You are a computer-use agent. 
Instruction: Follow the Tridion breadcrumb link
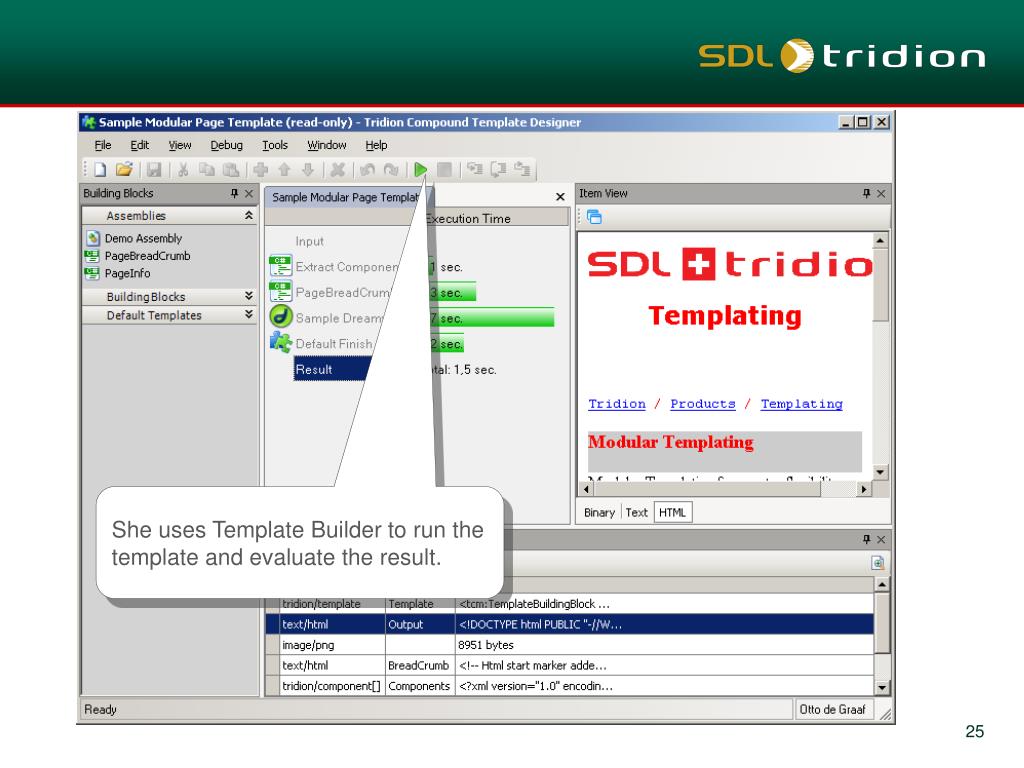coord(616,404)
